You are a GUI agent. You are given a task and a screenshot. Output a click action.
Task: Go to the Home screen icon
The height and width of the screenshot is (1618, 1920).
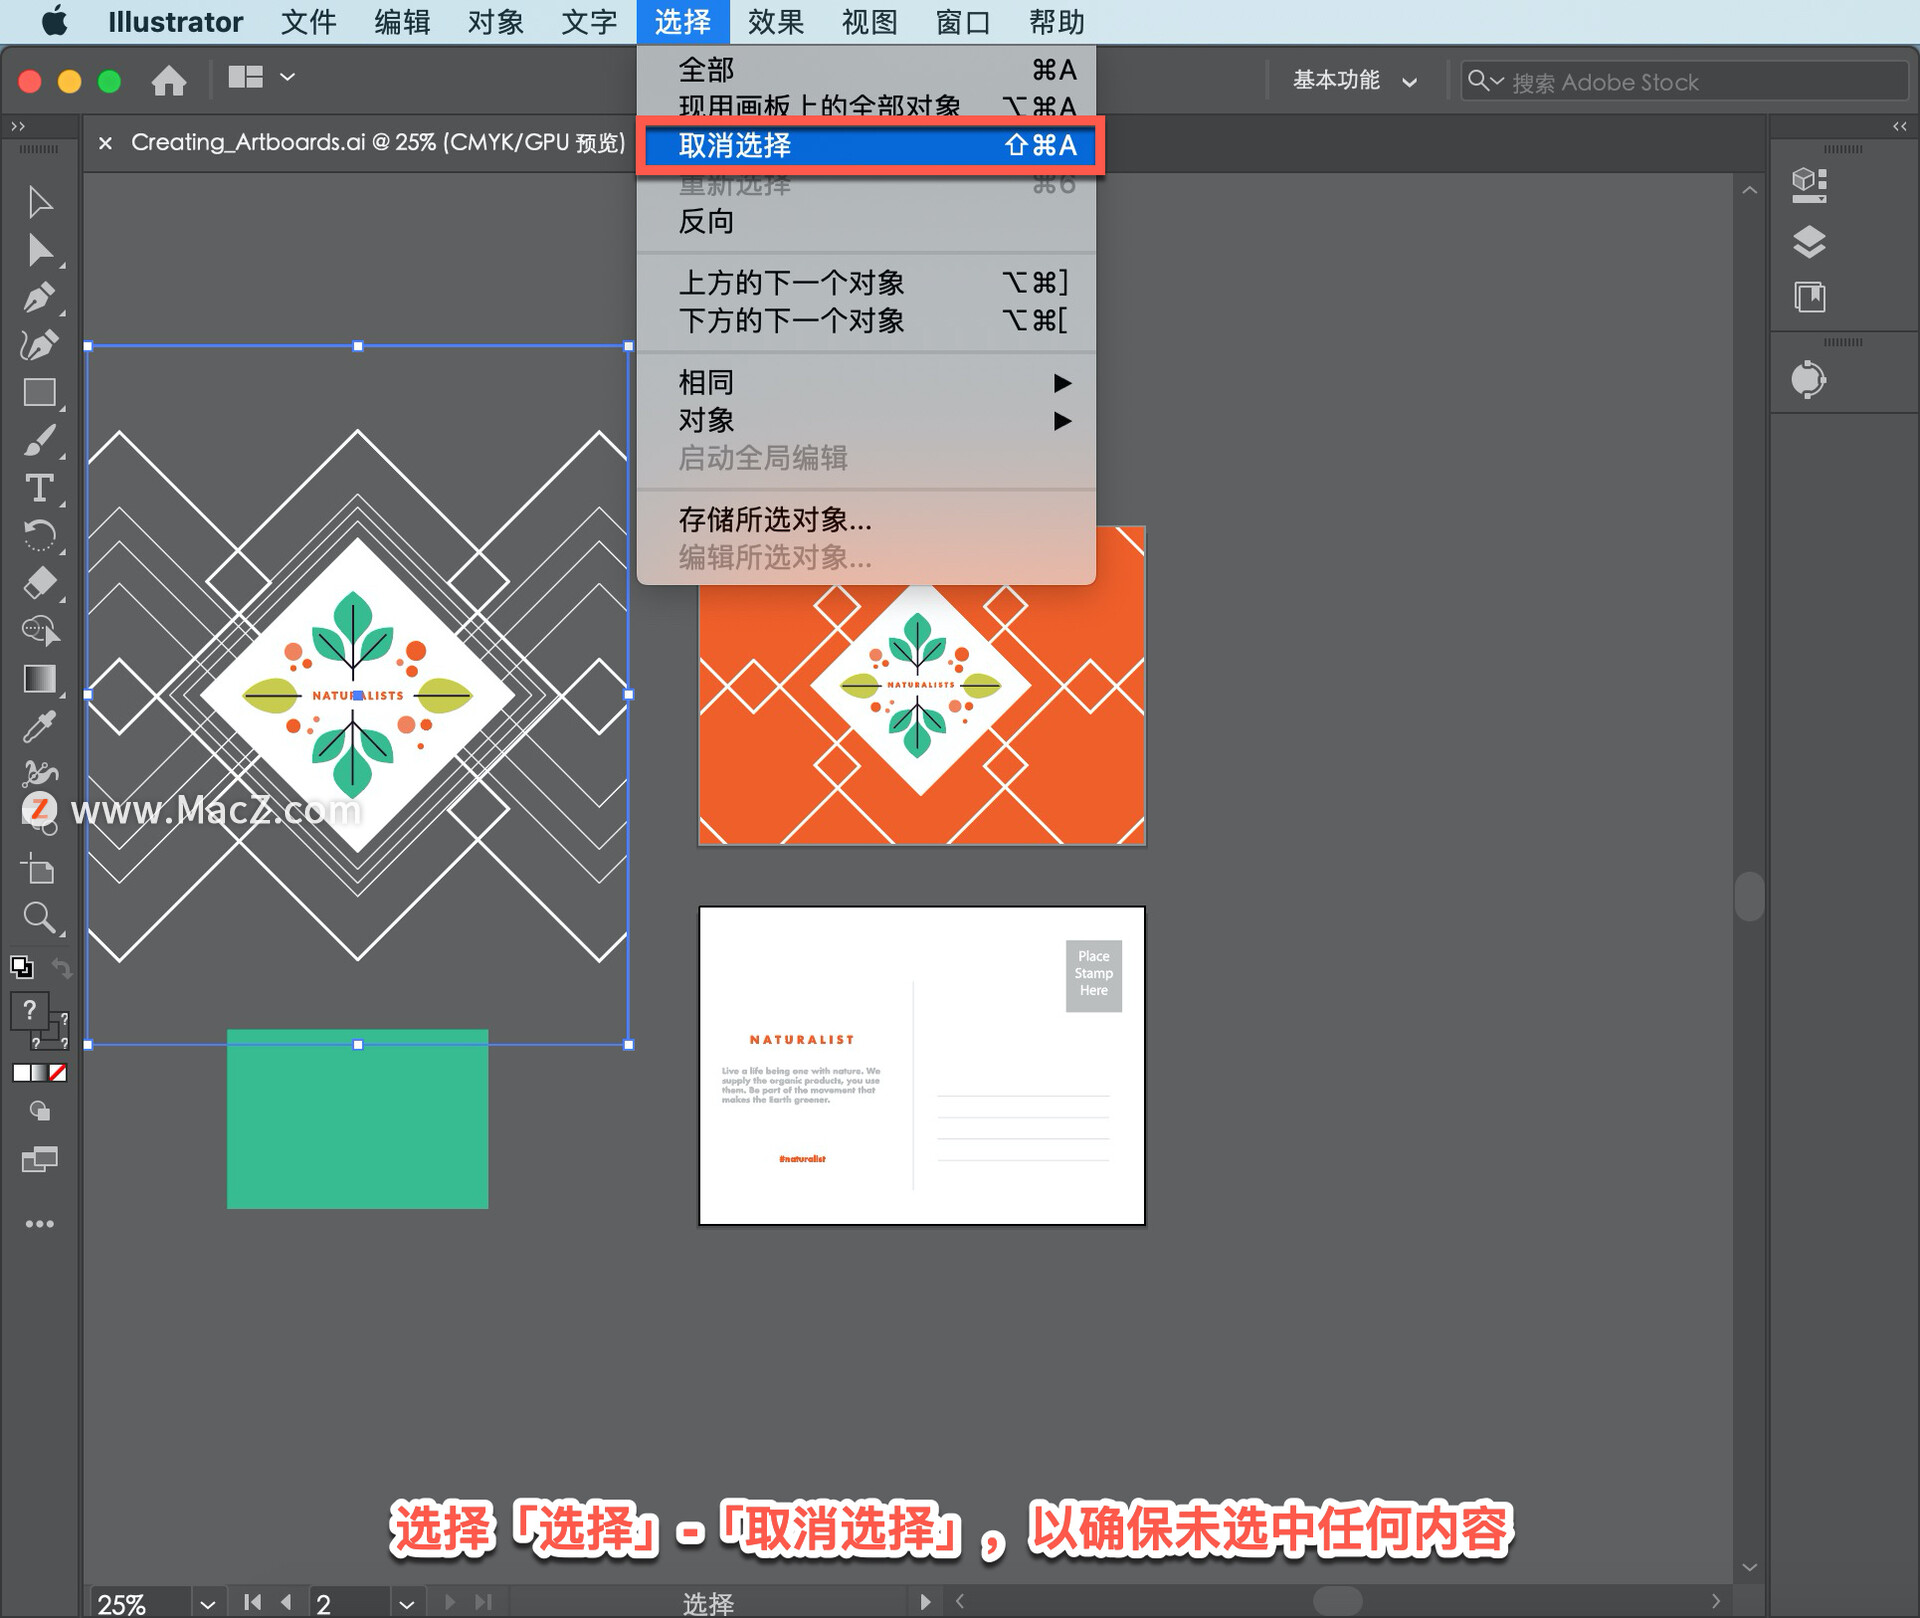click(x=169, y=79)
